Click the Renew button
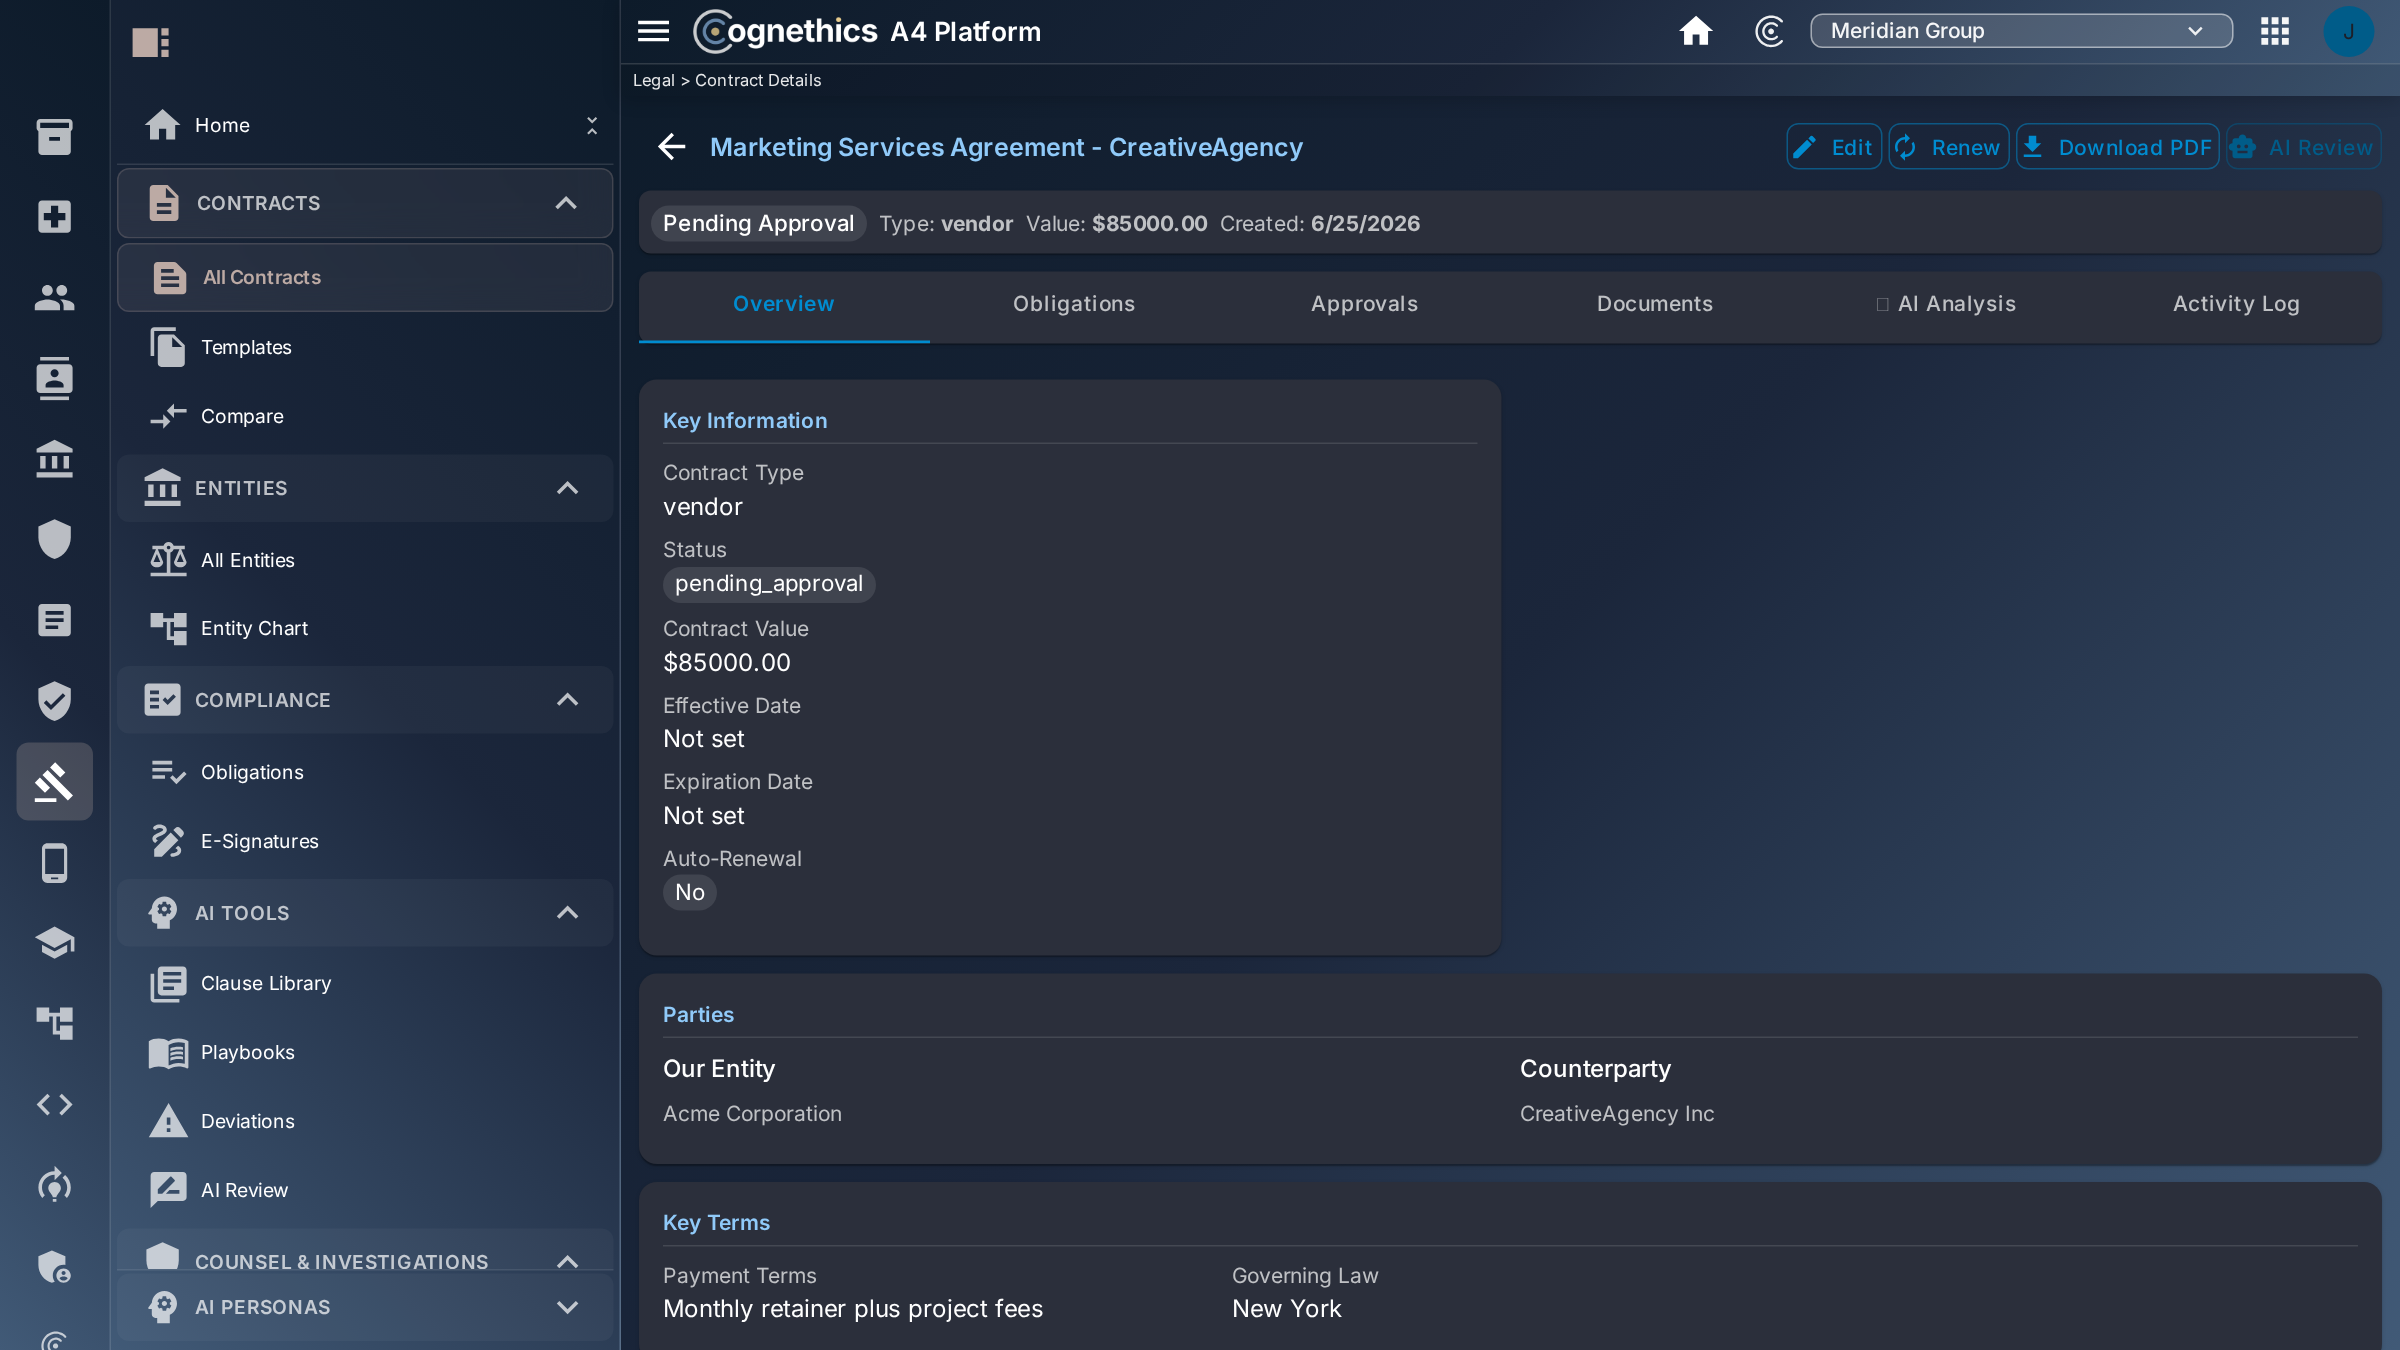 pos(1948,147)
